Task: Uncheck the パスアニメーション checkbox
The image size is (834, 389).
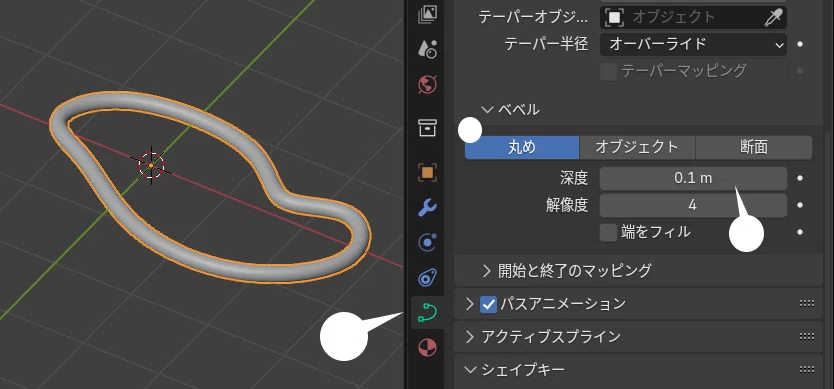Action: point(488,304)
